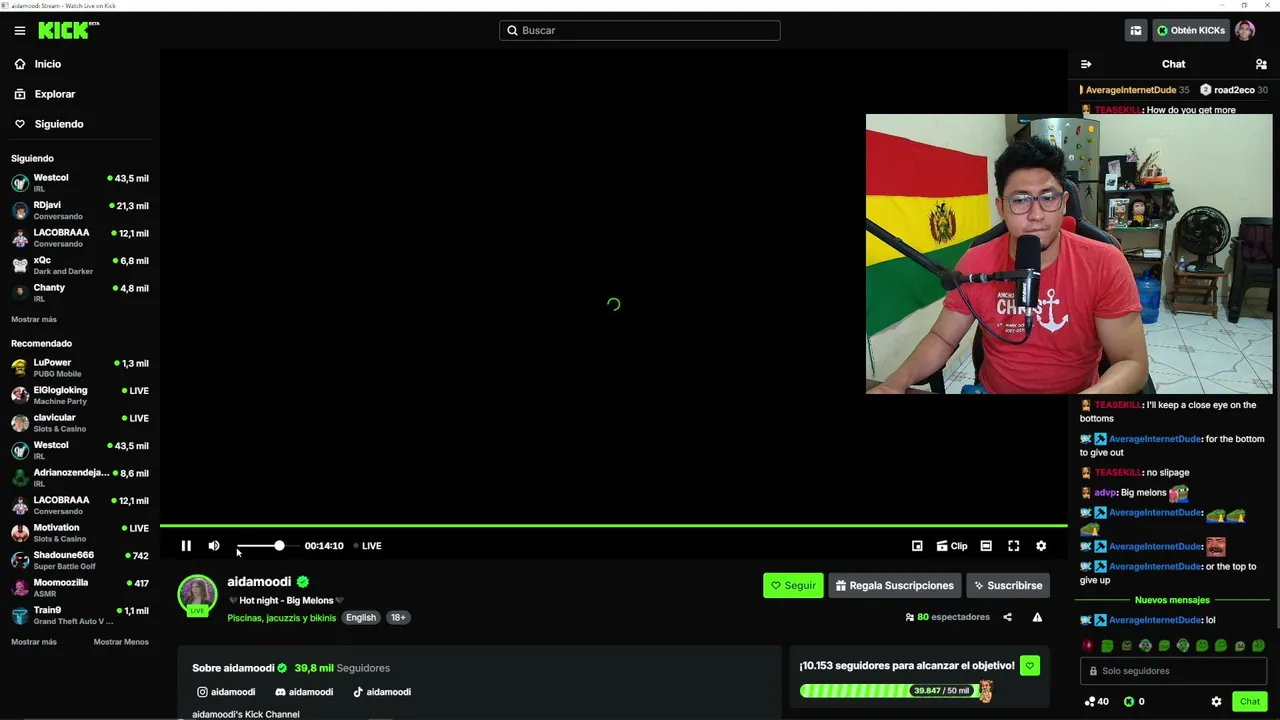Click the English language tag
1280x720 pixels.
click(x=361, y=618)
